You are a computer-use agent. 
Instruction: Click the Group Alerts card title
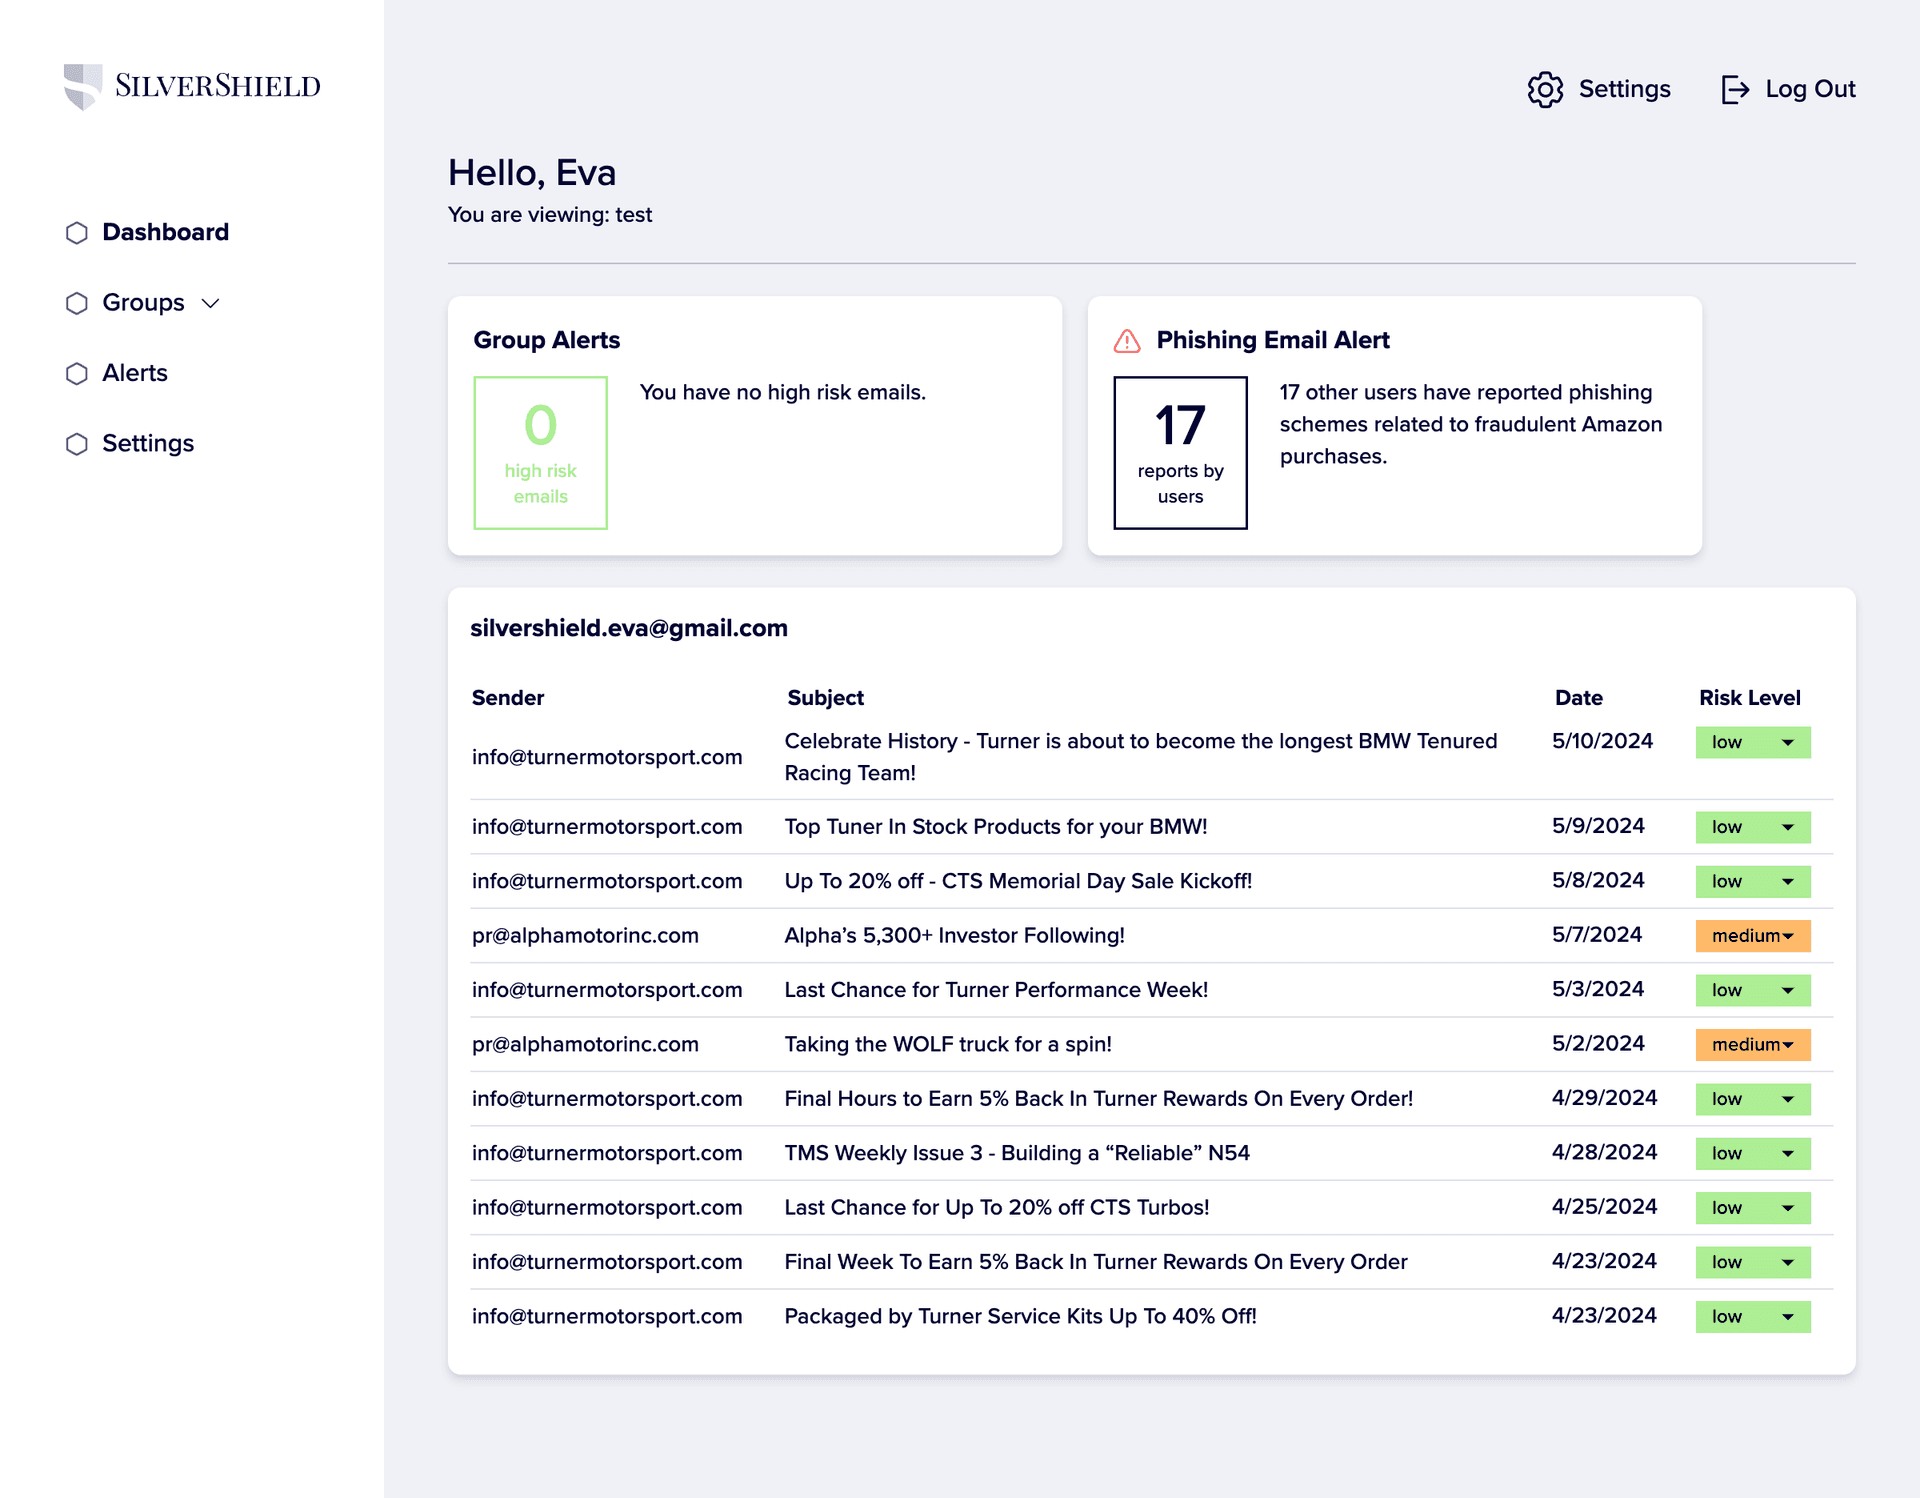coord(547,341)
